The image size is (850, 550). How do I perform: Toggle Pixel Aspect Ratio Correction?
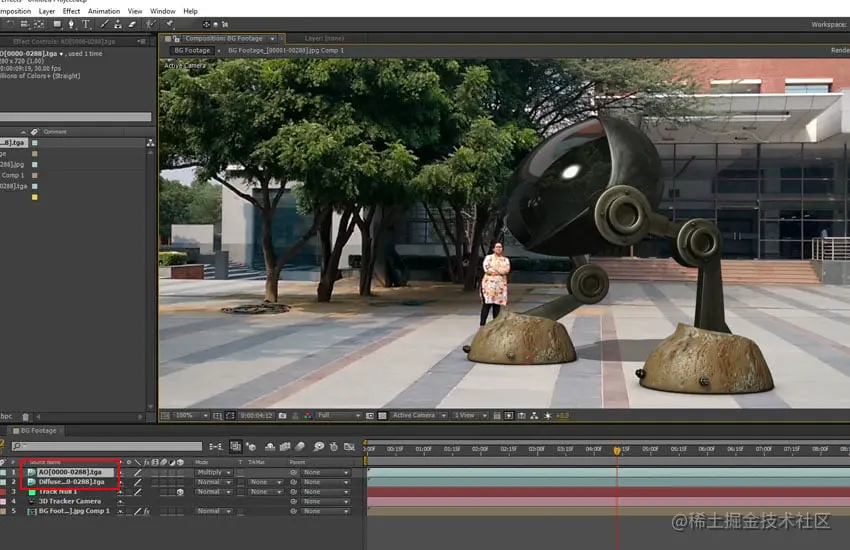point(497,416)
